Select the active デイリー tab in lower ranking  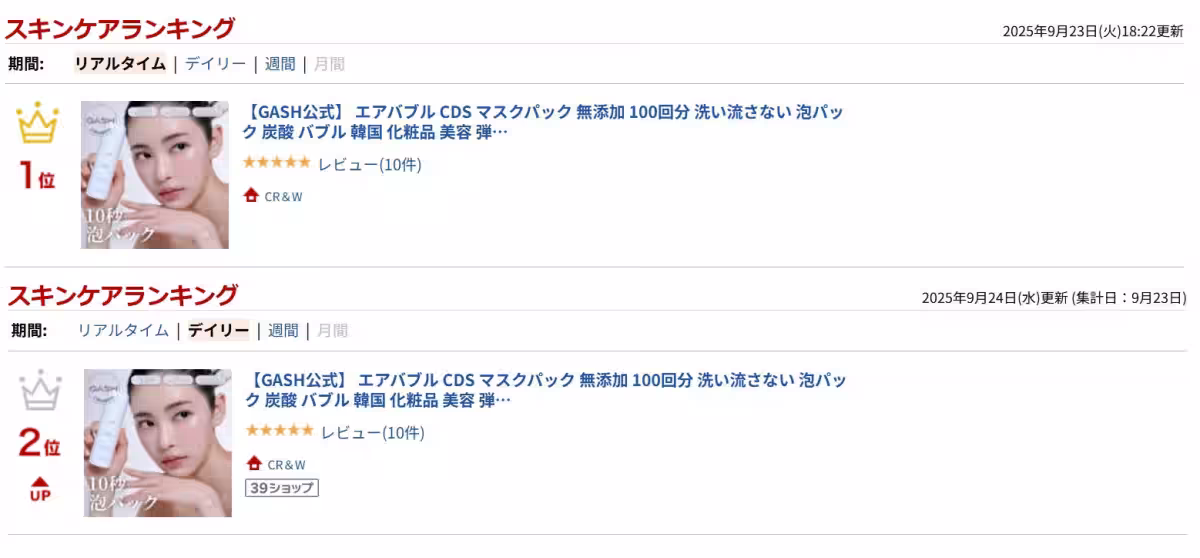tap(218, 330)
